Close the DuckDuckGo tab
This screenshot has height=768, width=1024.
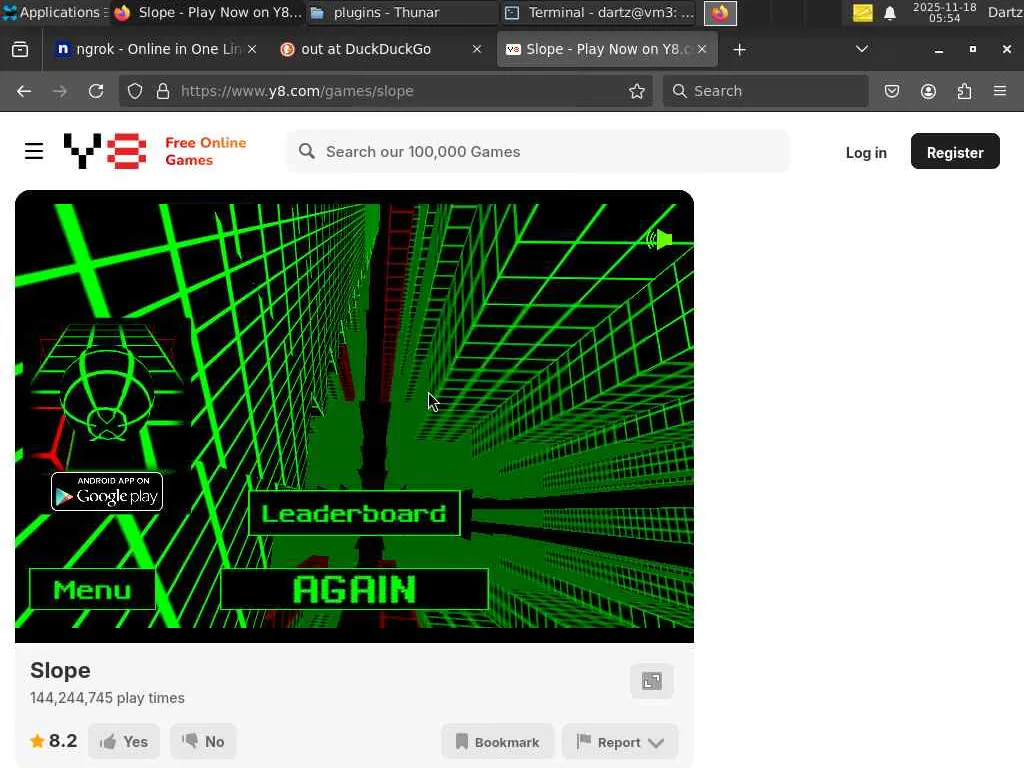click(x=477, y=49)
